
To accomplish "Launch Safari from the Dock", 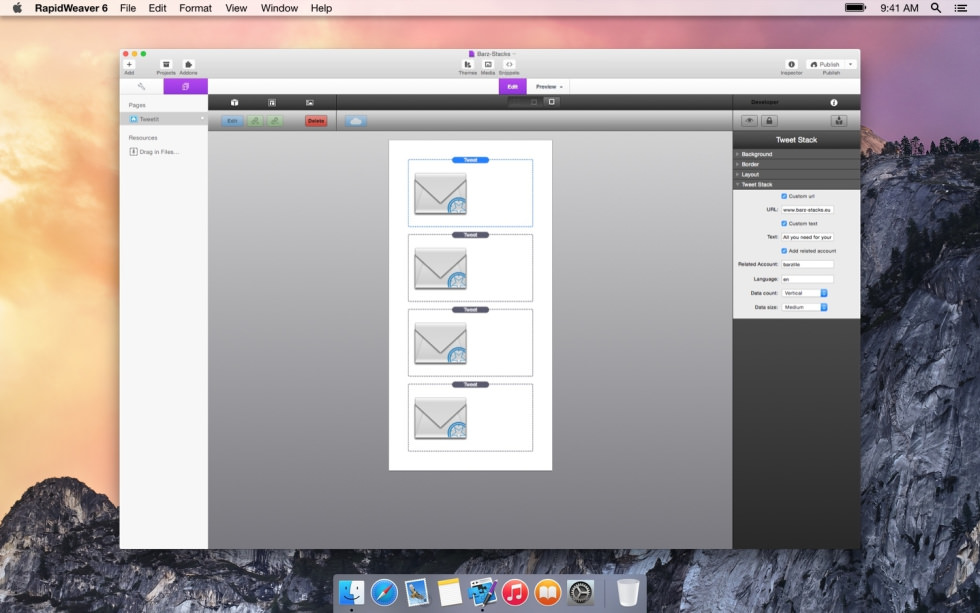I will [x=384, y=592].
